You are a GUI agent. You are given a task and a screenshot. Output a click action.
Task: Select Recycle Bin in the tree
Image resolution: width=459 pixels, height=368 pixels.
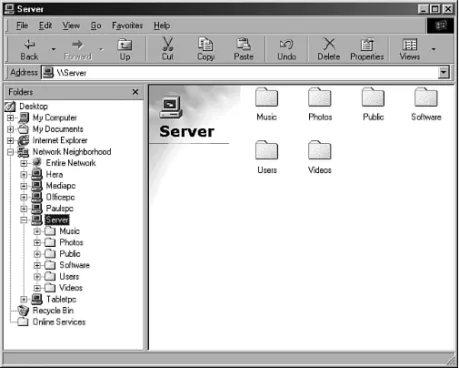pos(53,310)
